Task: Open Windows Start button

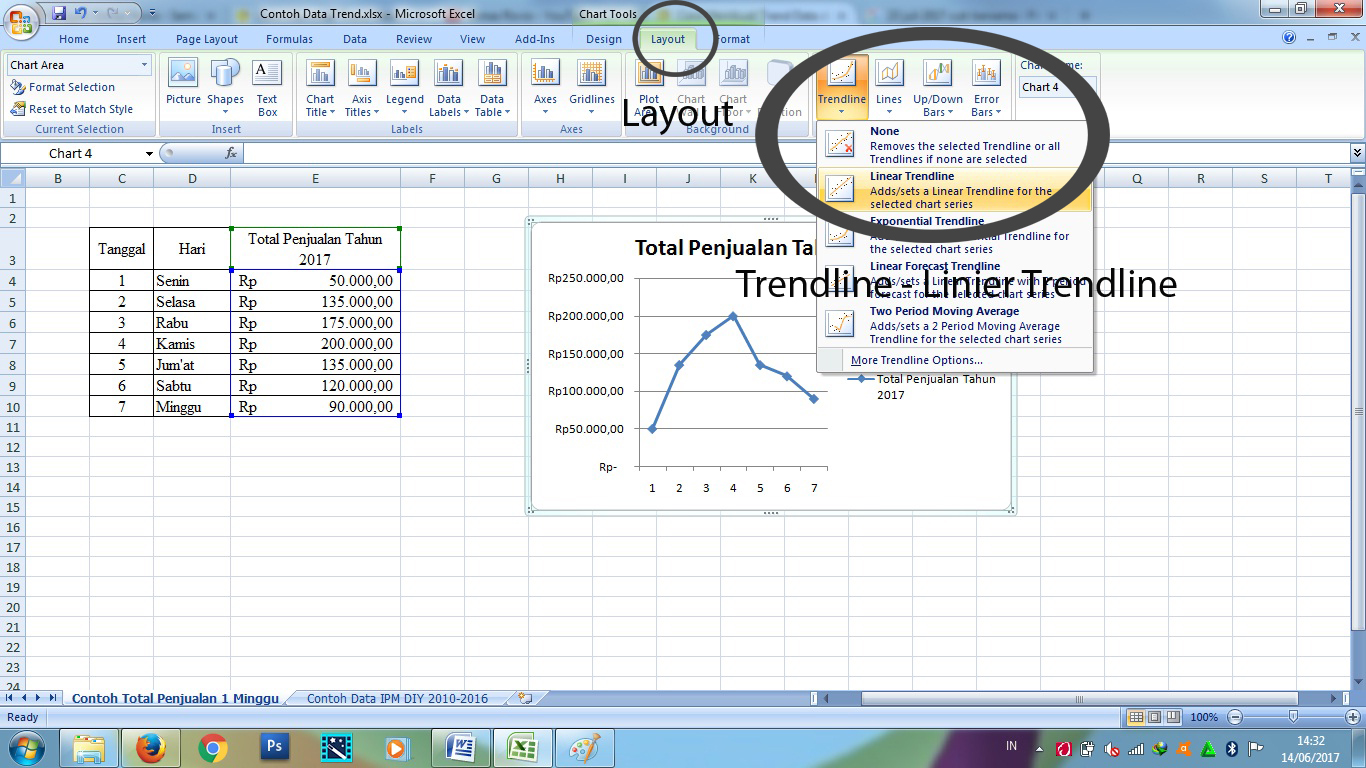Action: click(26, 747)
